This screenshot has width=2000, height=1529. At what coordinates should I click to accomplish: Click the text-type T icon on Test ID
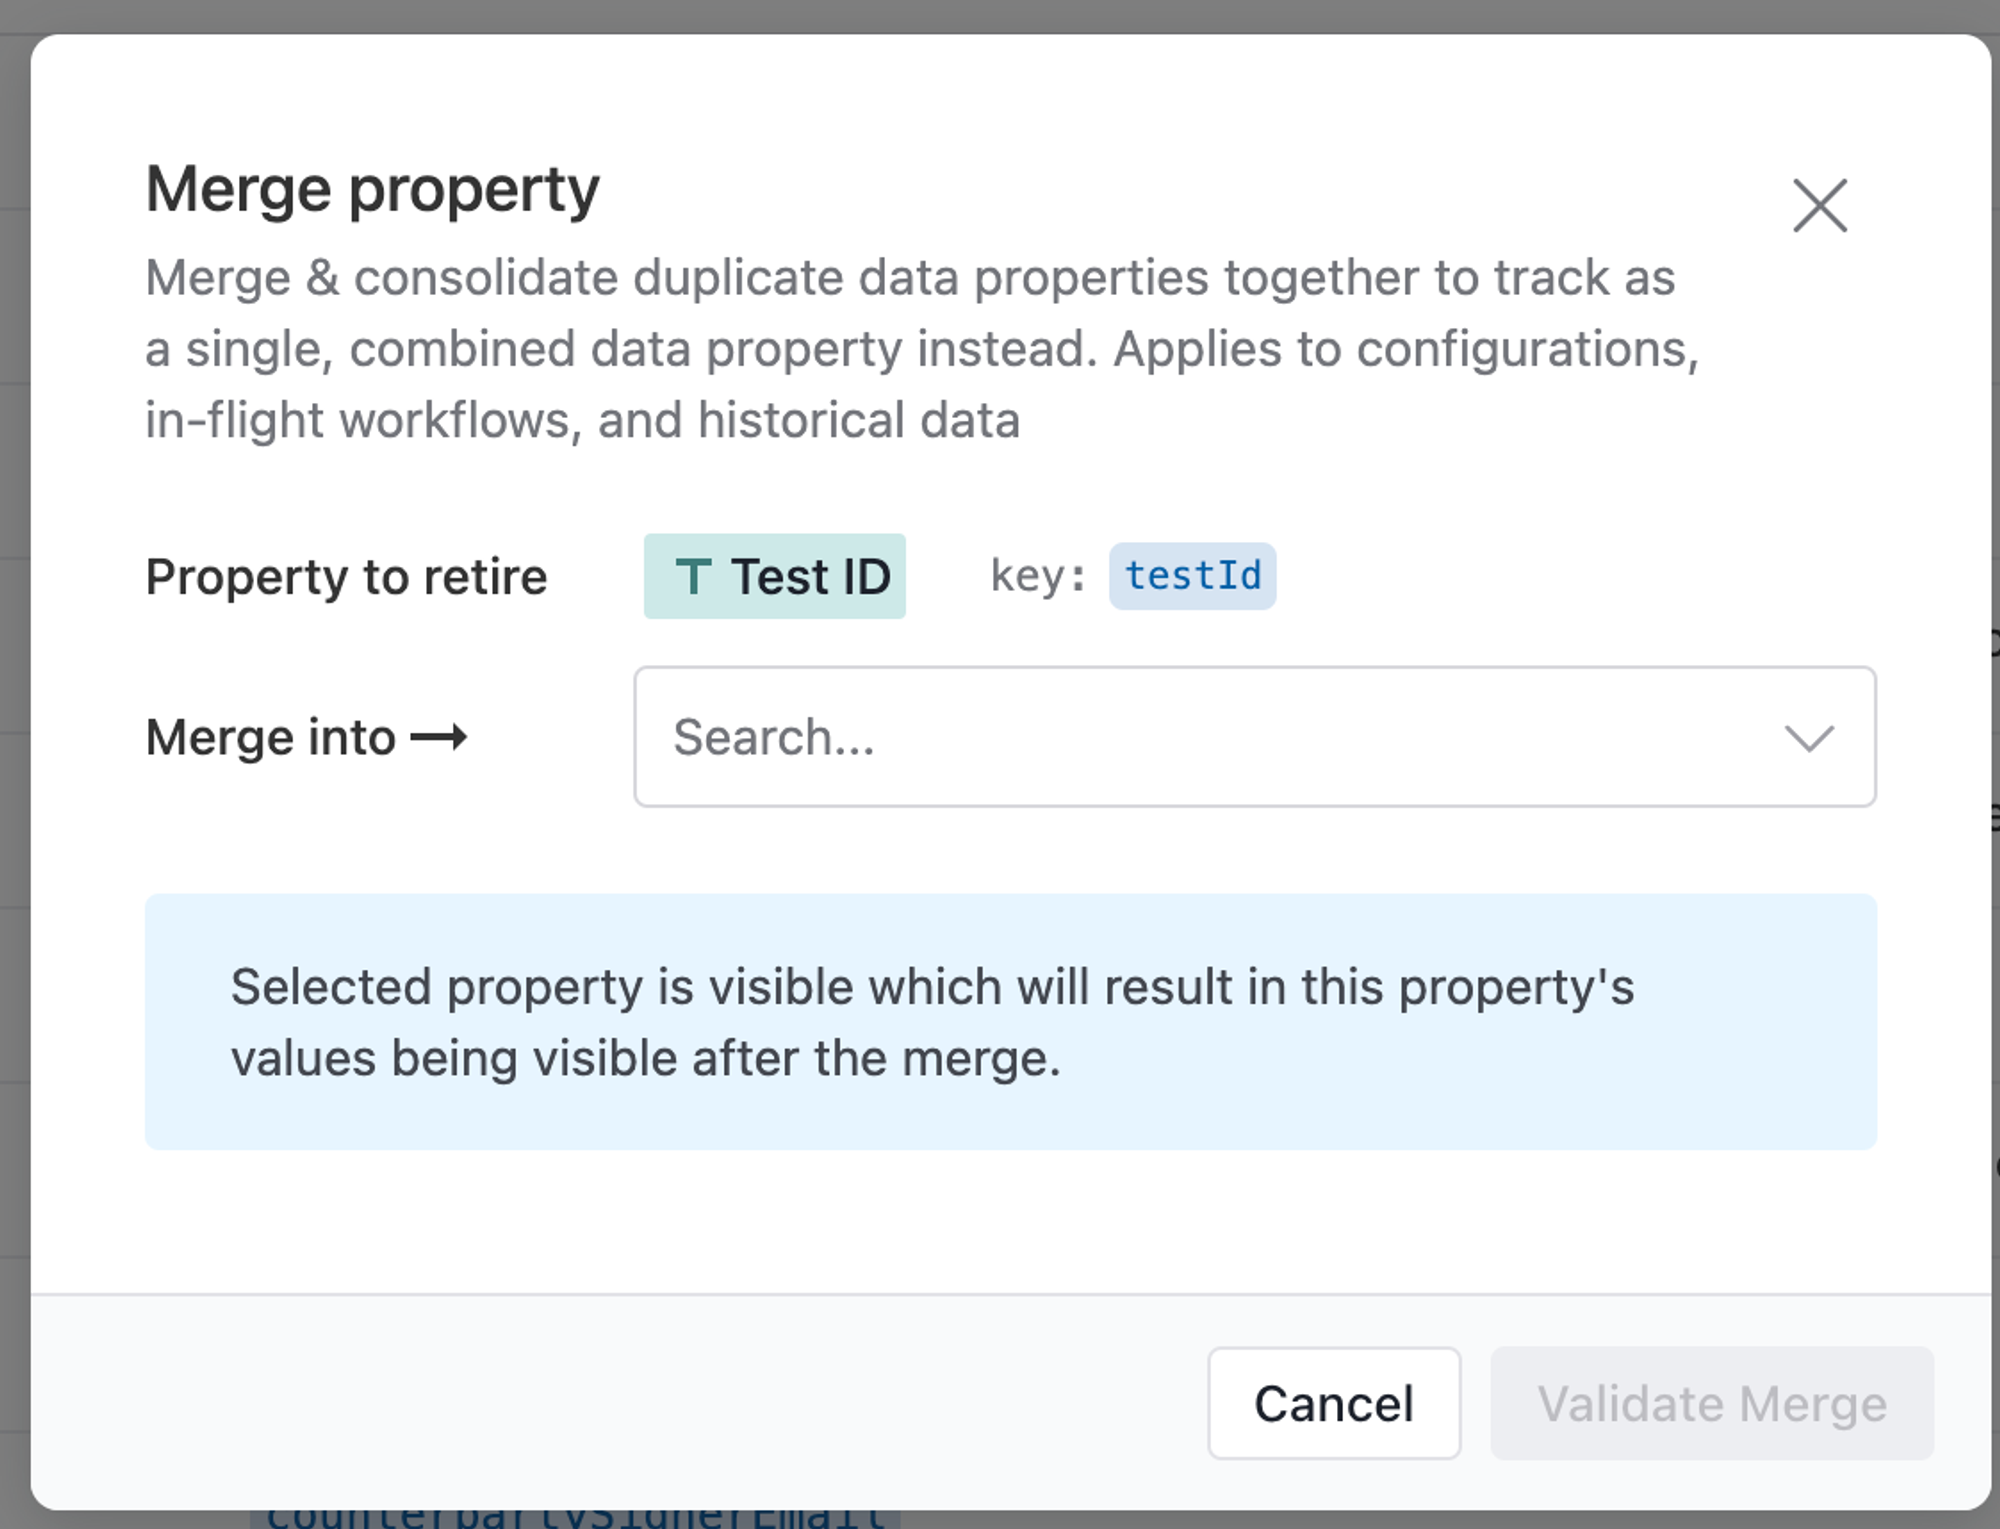[693, 577]
